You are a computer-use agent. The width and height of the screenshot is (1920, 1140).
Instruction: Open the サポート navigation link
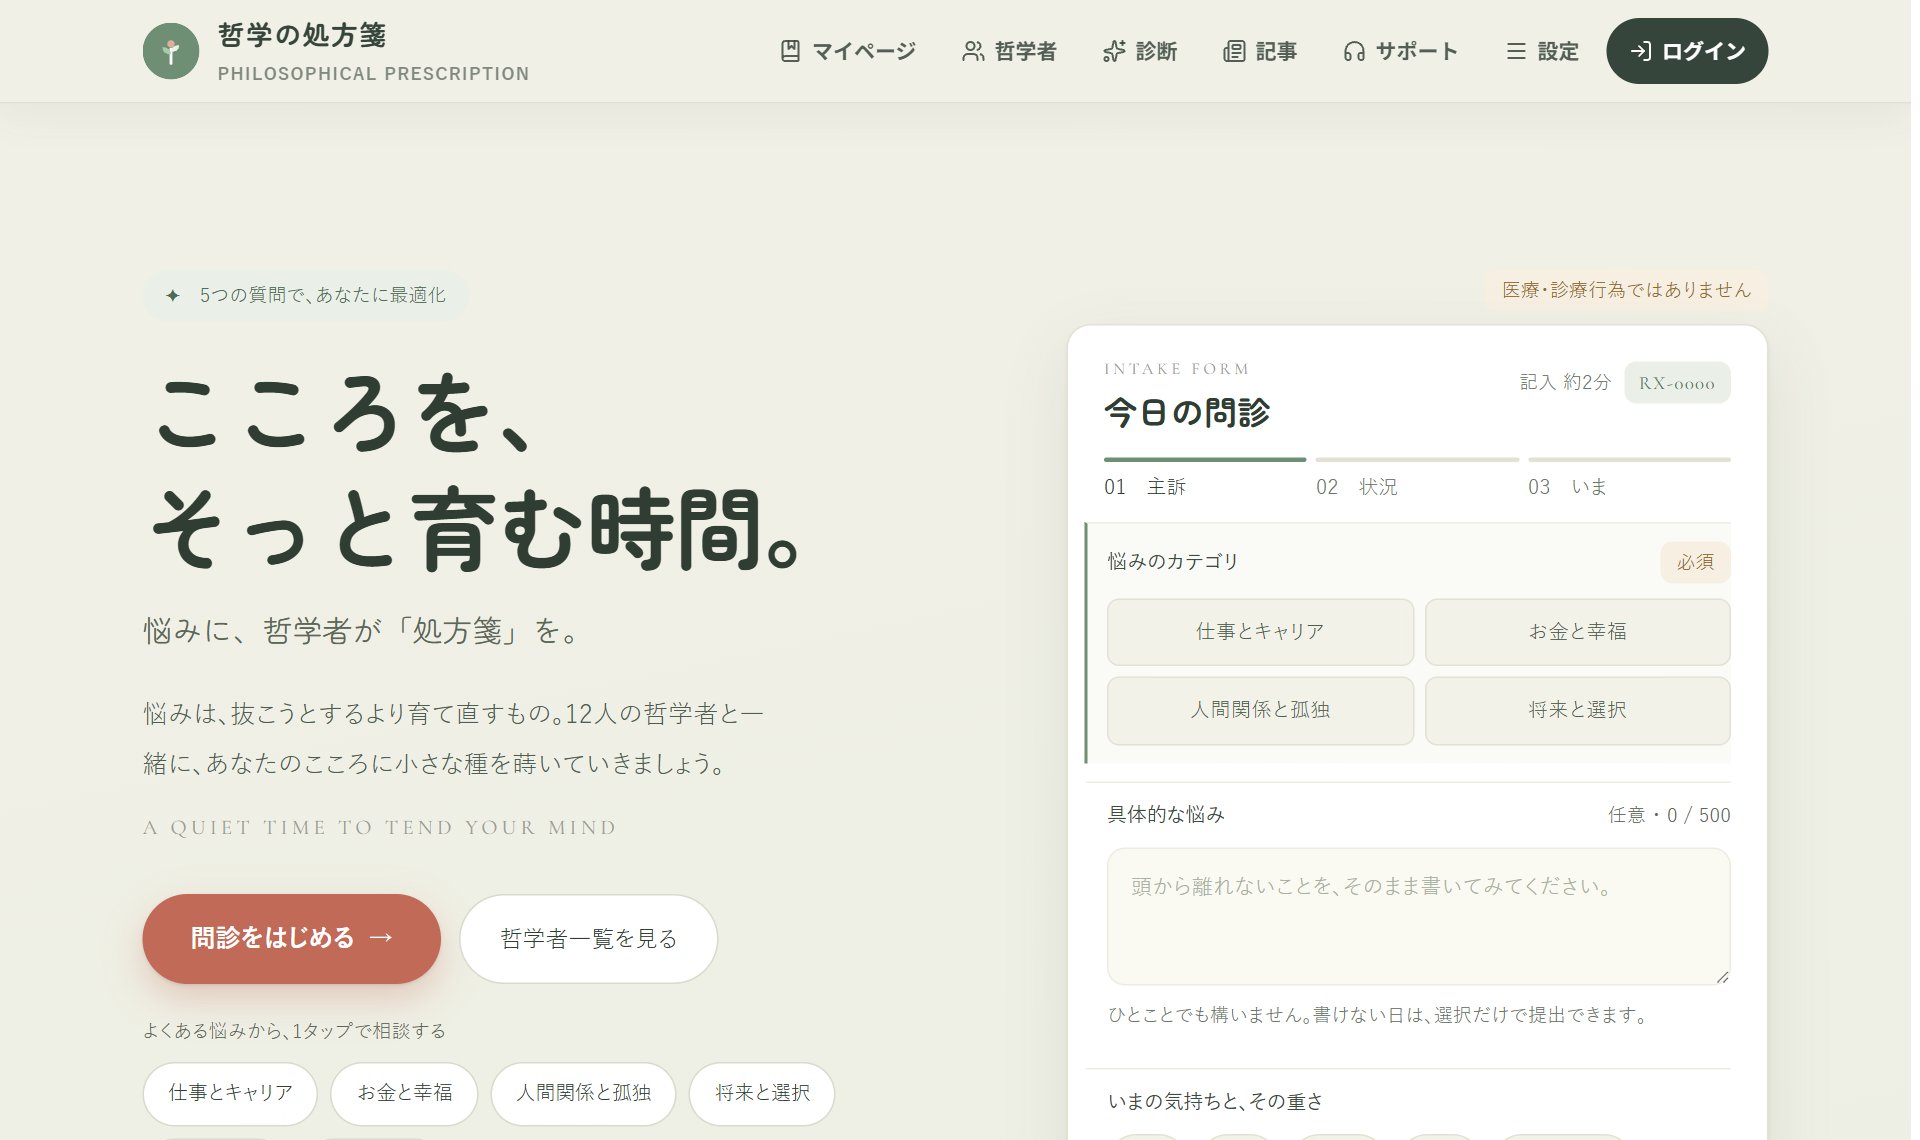pyautogui.click(x=1401, y=51)
